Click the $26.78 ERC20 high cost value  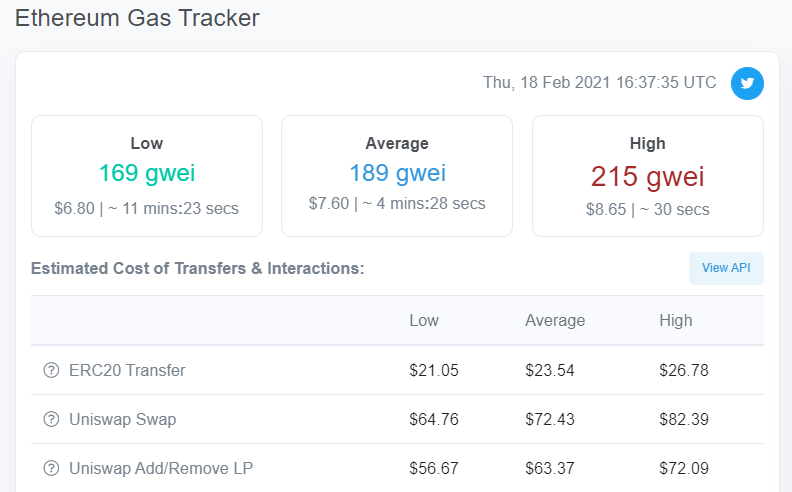684,370
